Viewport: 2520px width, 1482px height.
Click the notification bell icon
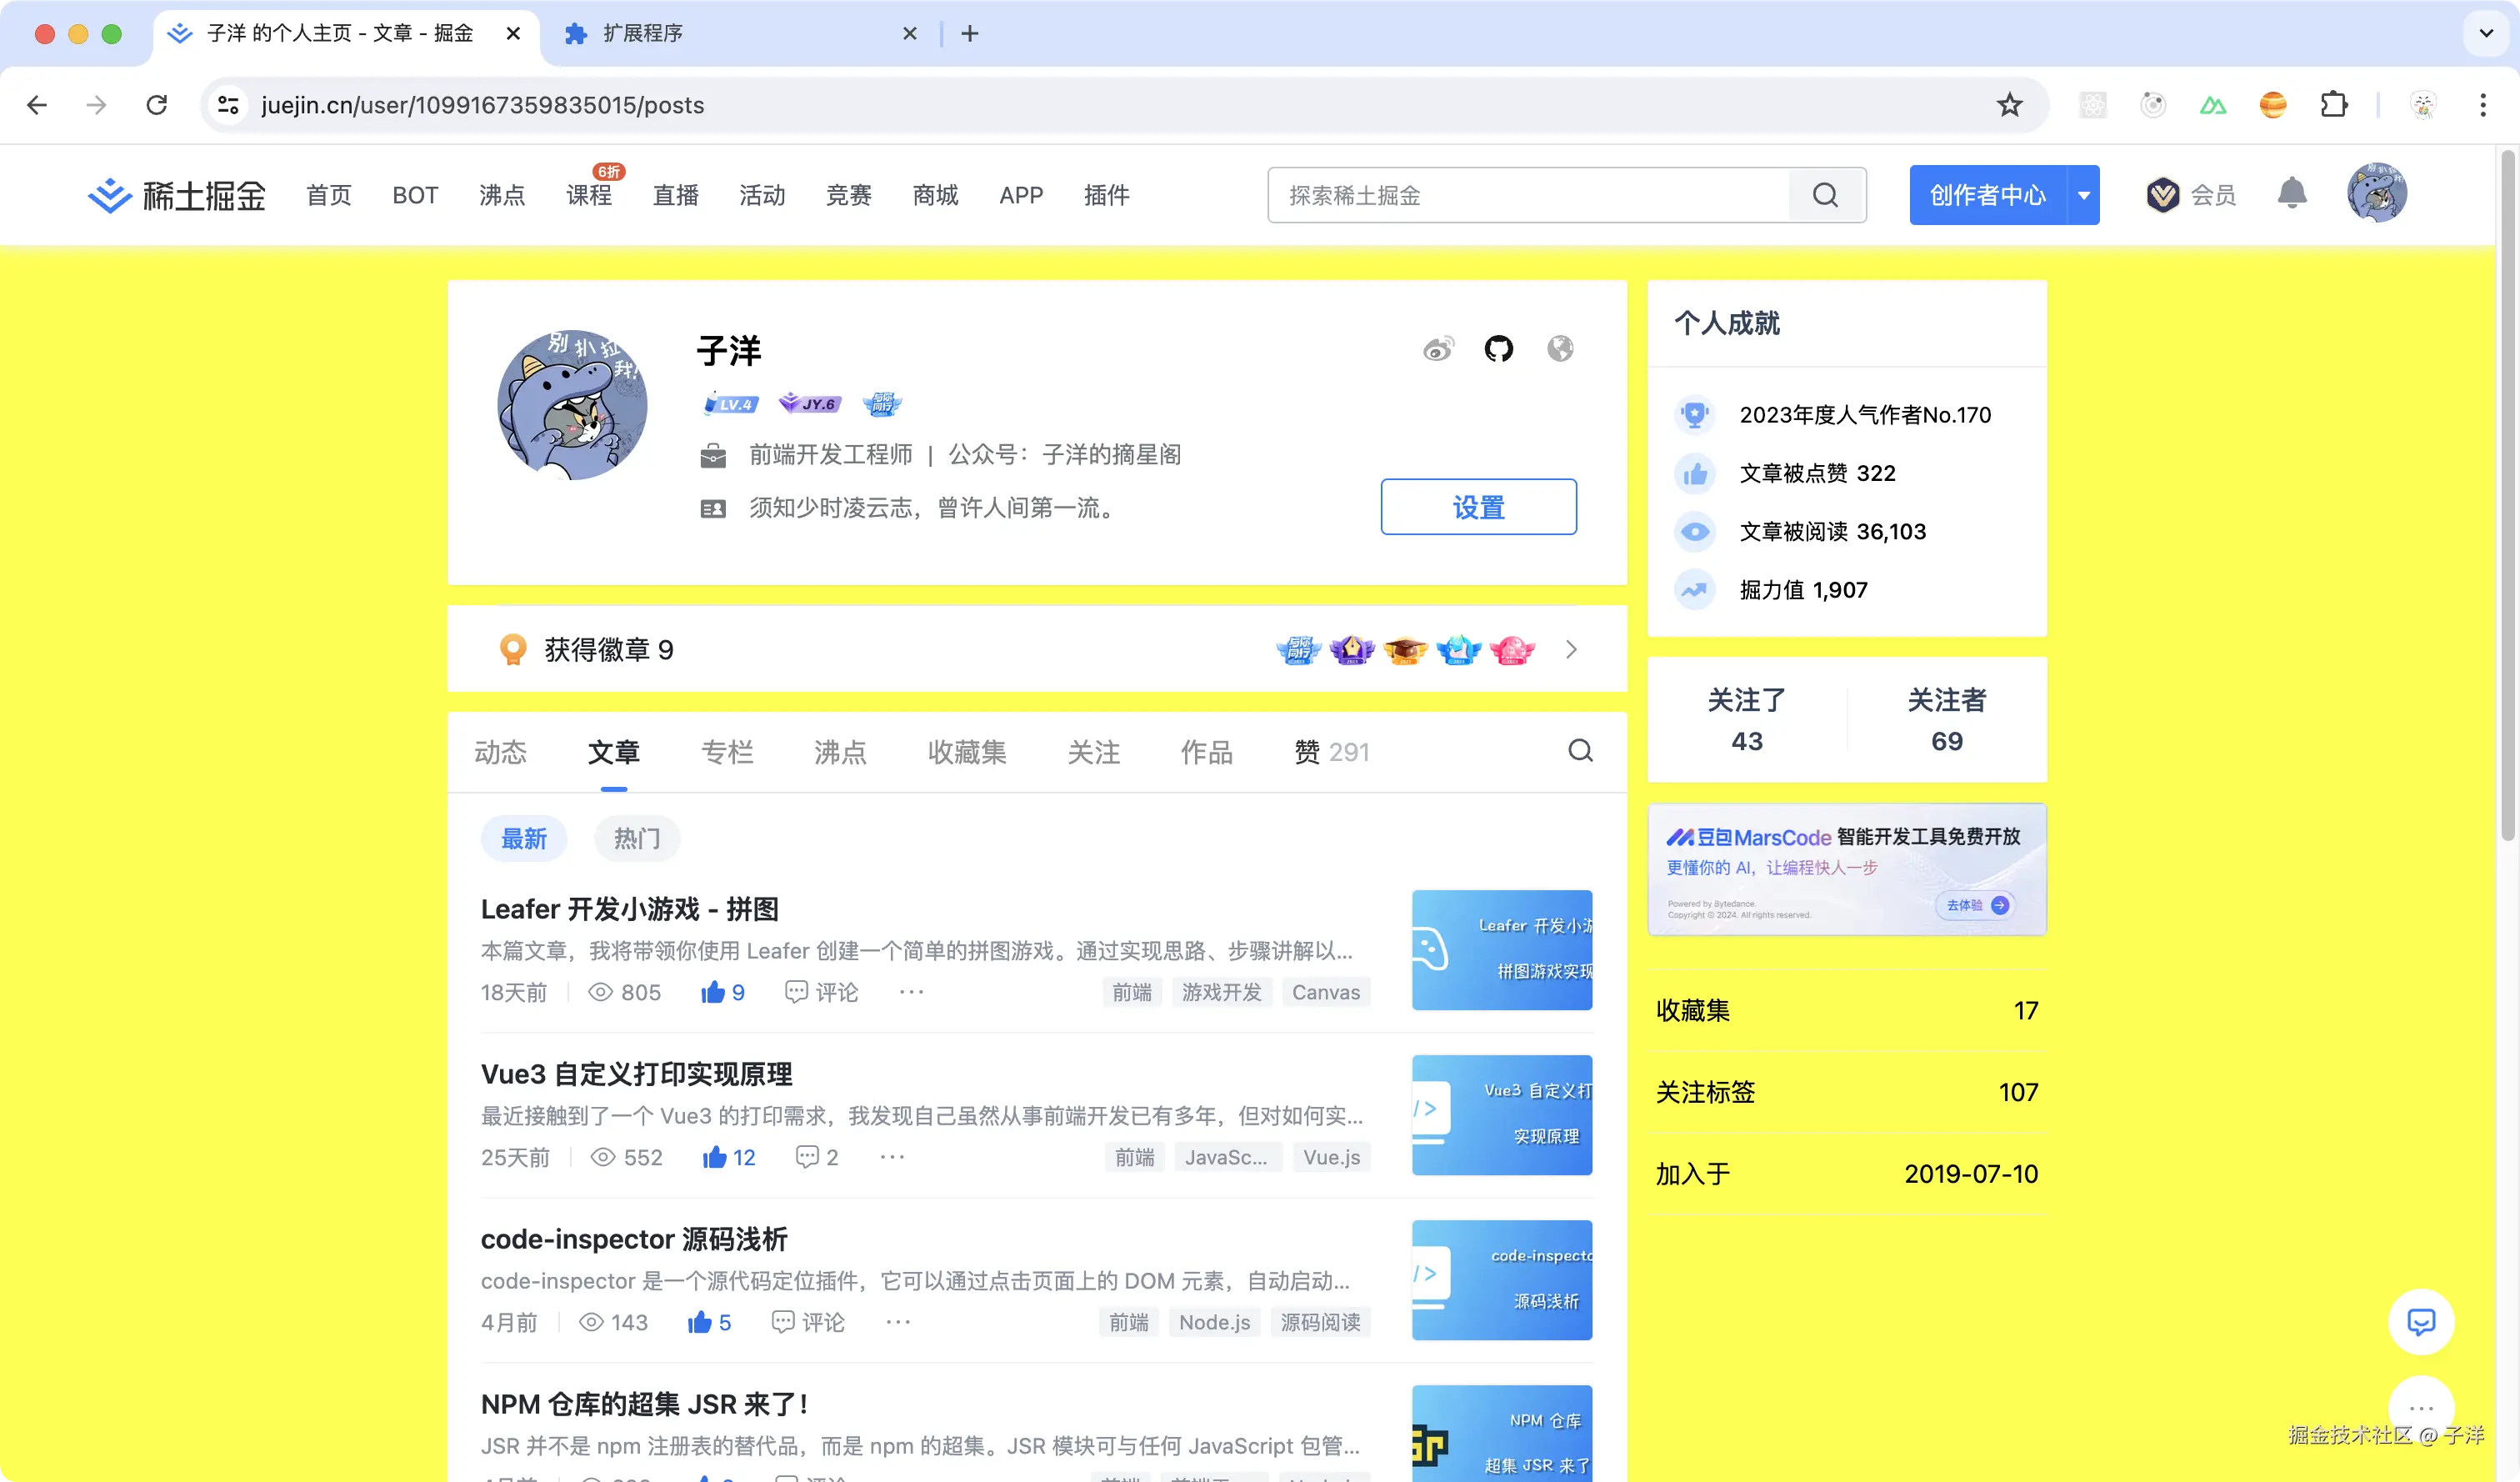tap(2291, 194)
